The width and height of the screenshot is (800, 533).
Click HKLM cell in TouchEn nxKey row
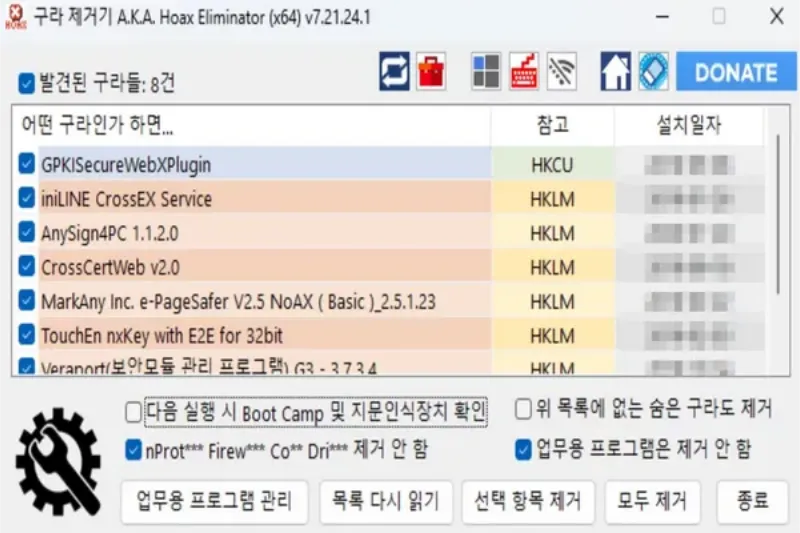(553, 336)
